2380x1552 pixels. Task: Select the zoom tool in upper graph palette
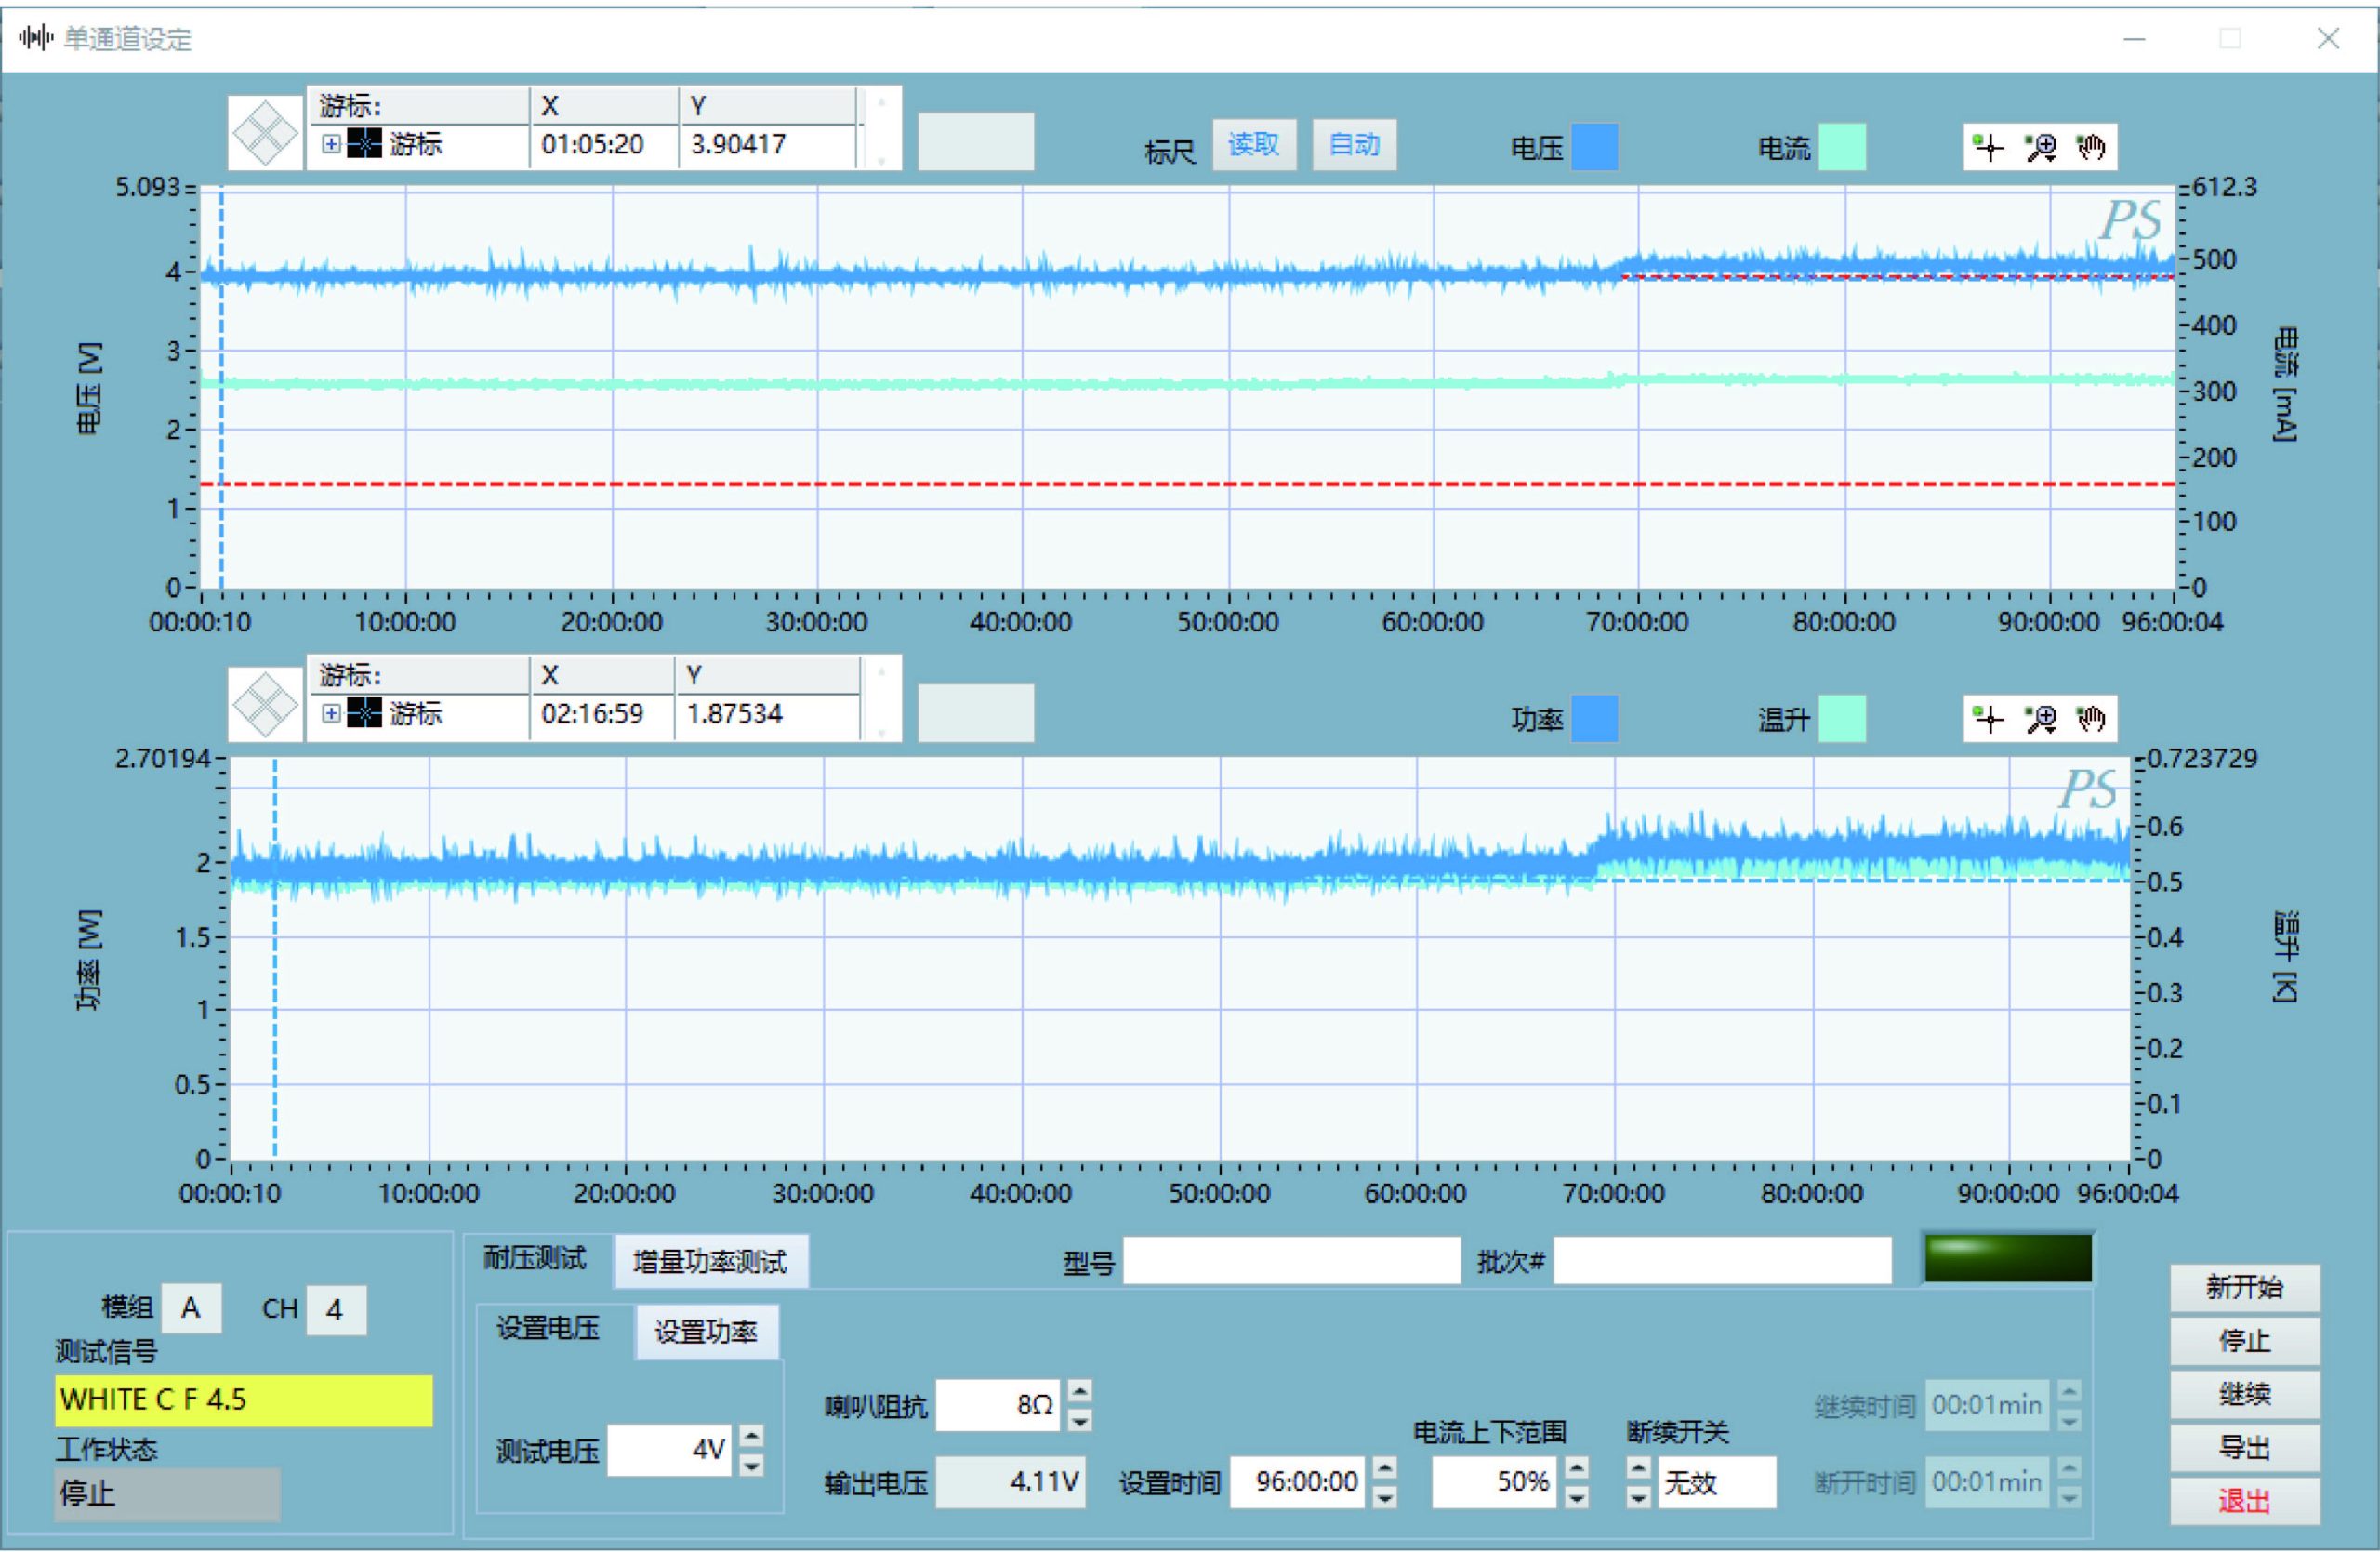(2040, 148)
